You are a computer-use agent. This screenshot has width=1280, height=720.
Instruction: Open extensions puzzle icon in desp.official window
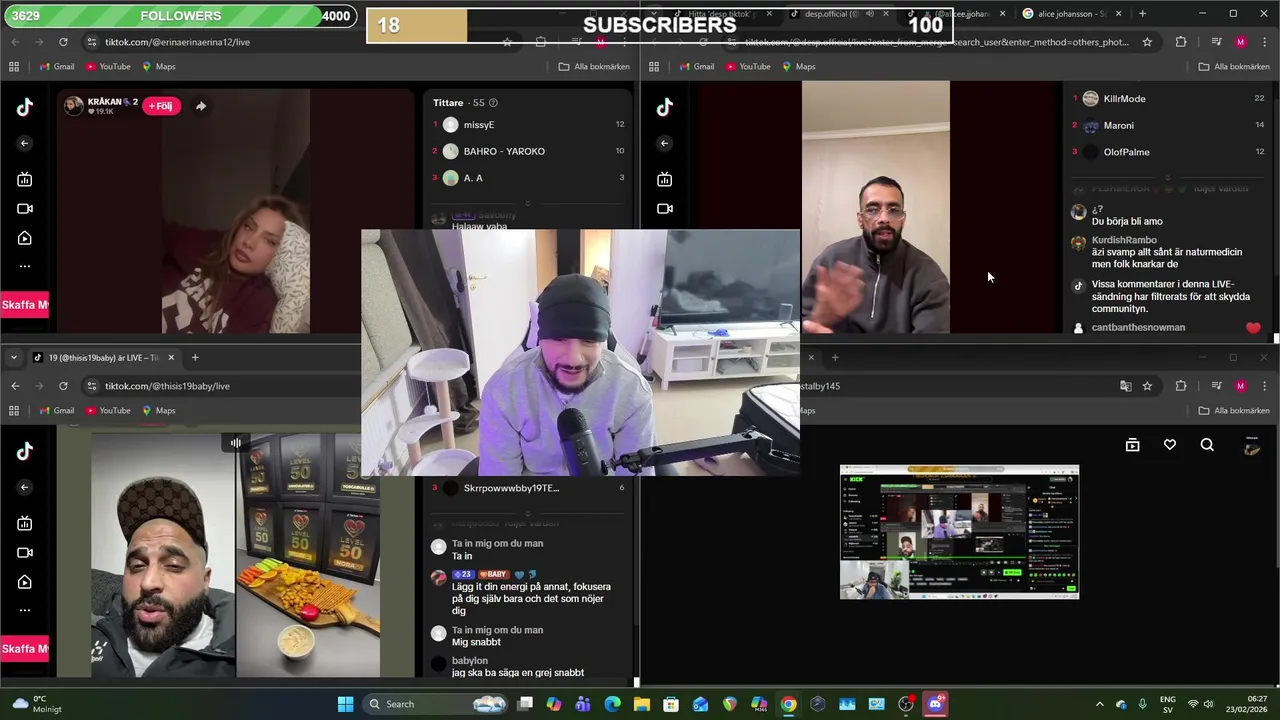[x=1181, y=42]
